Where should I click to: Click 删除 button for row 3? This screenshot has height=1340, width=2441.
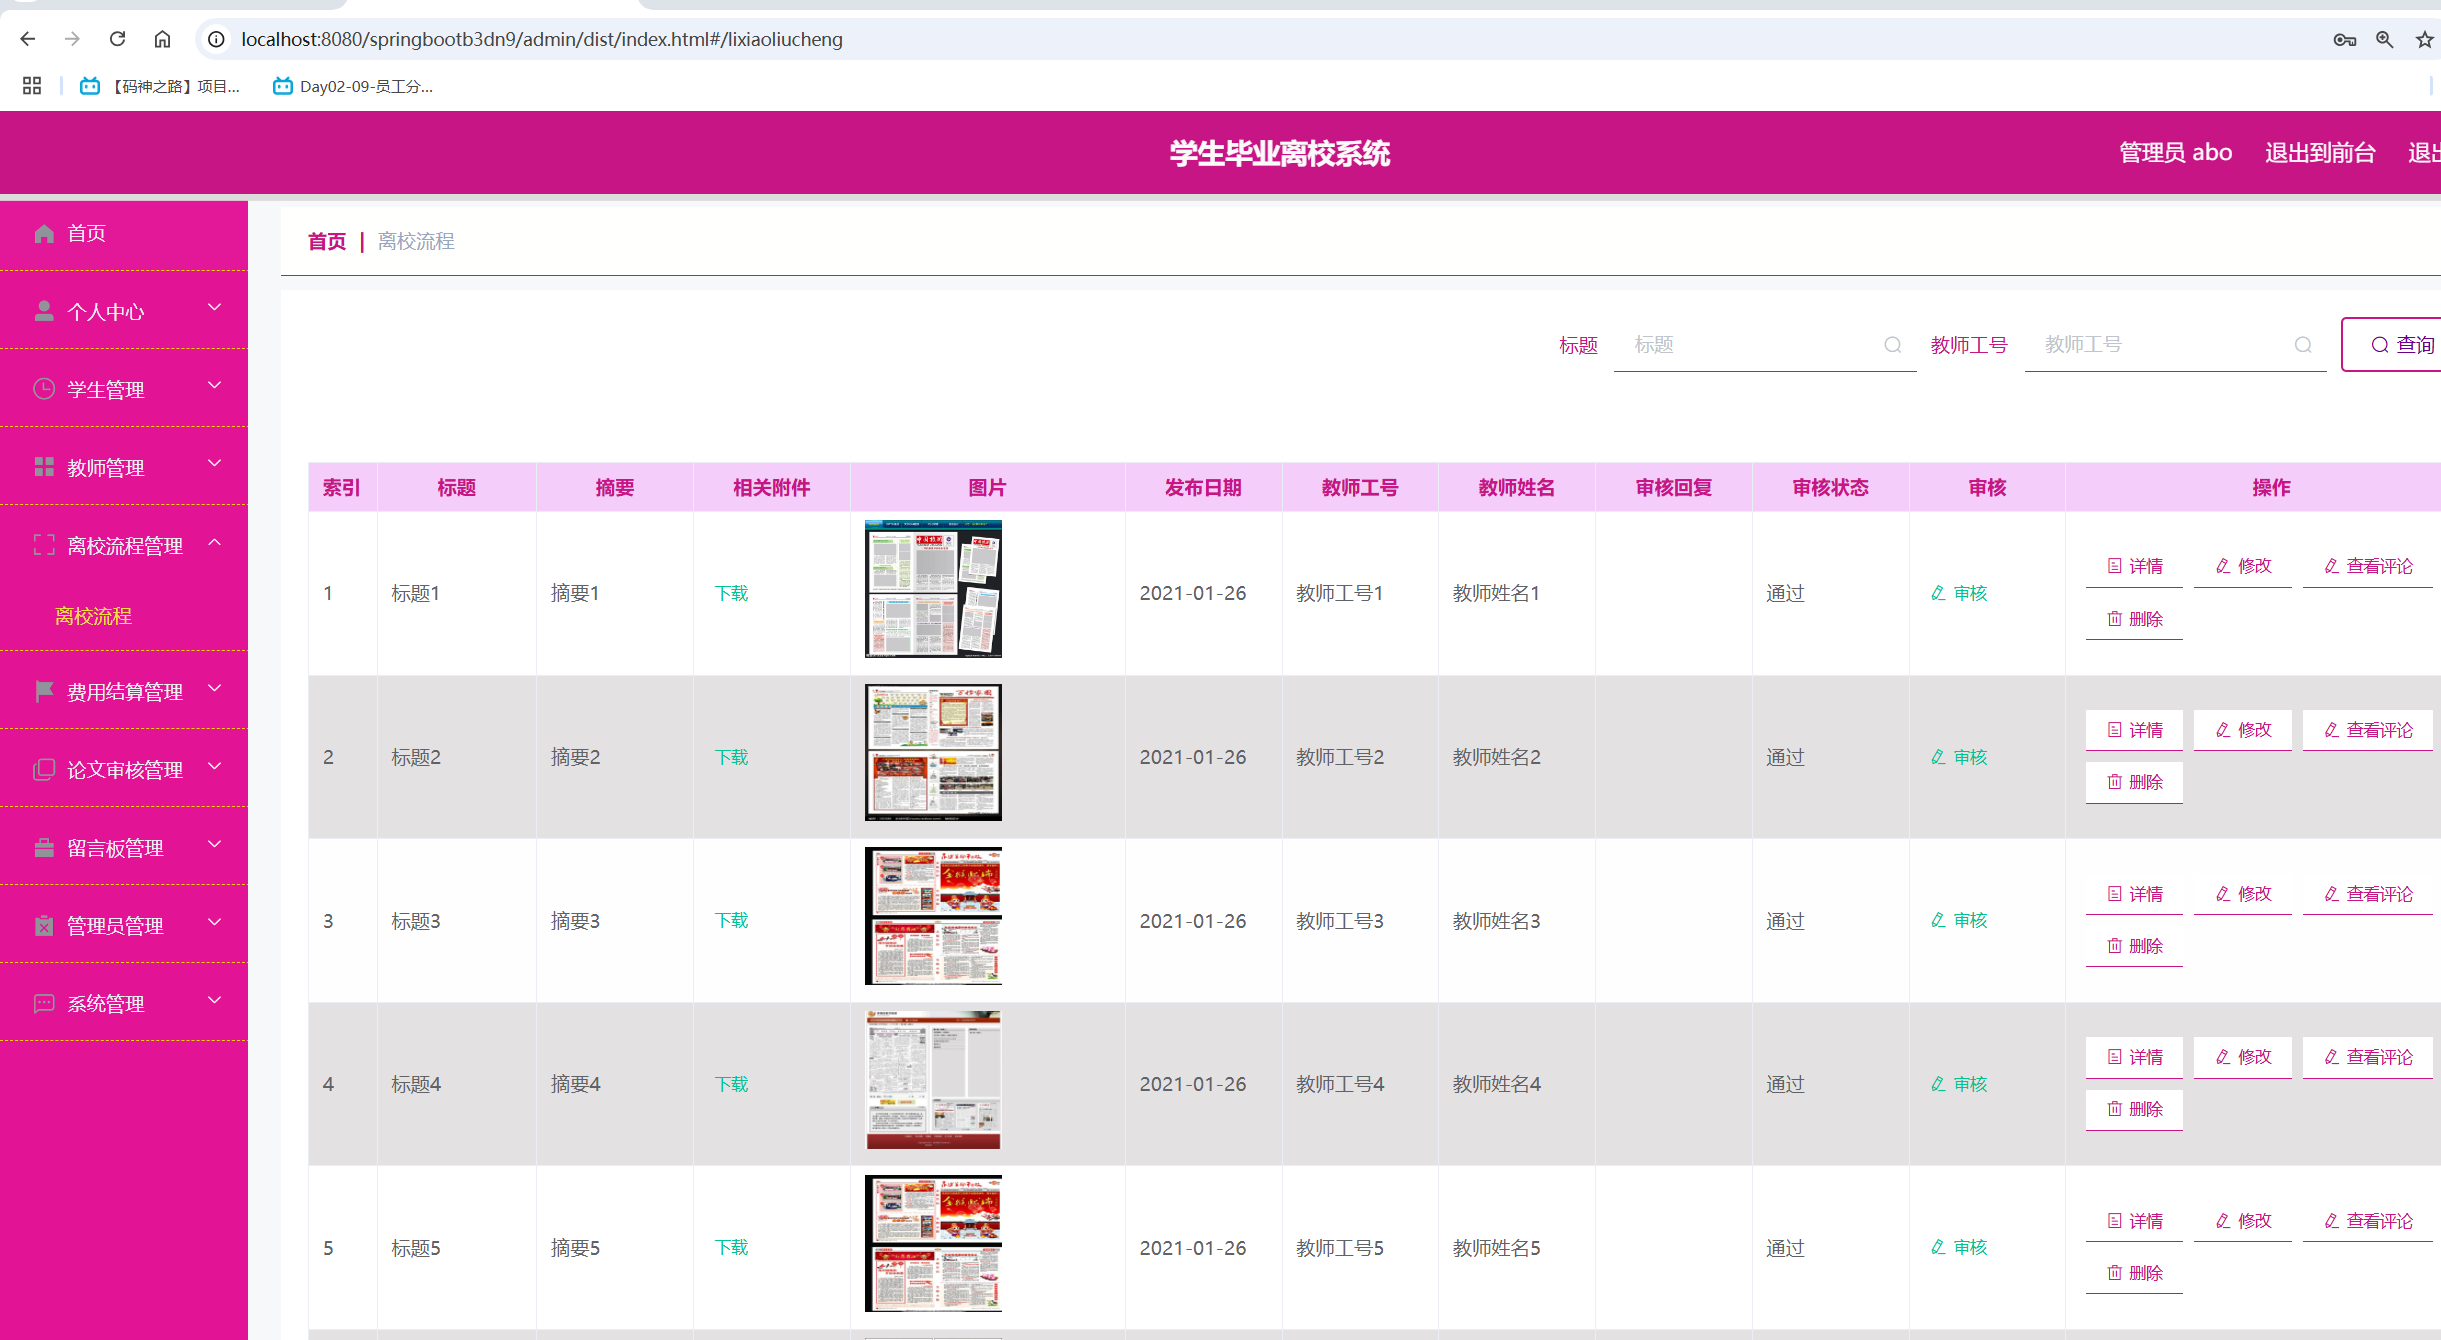pyautogui.click(x=2134, y=946)
